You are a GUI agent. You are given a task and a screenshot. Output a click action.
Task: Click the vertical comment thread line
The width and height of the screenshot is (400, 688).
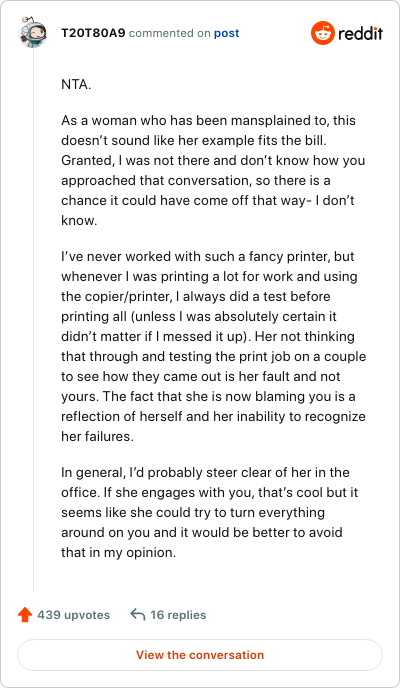[33, 319]
